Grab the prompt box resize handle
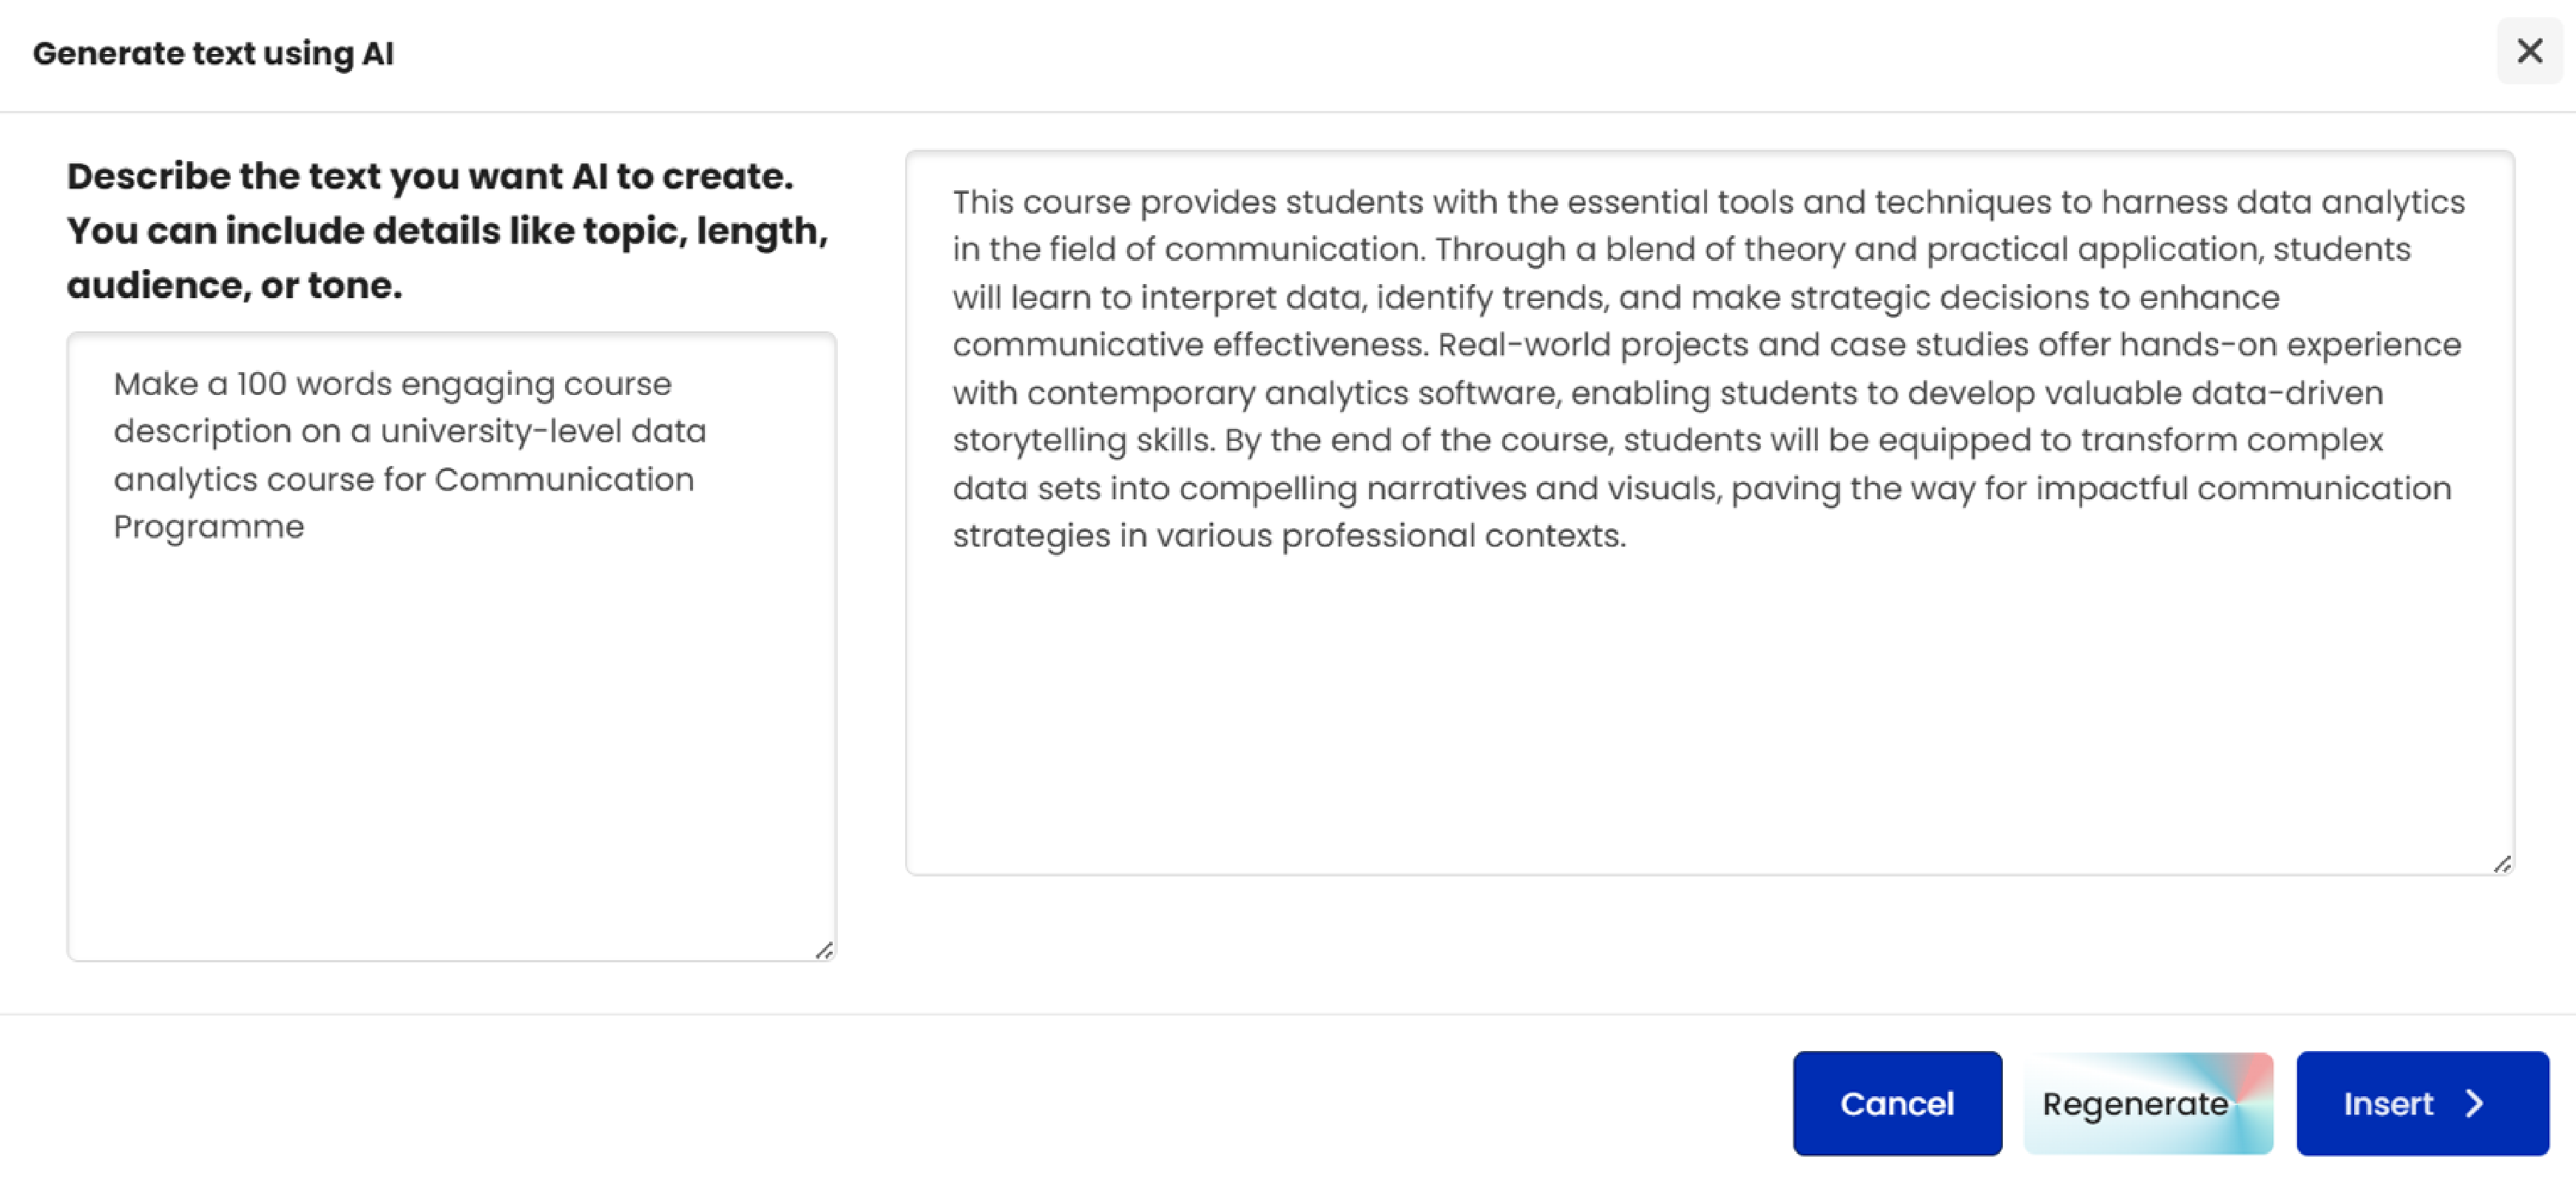 click(x=824, y=949)
